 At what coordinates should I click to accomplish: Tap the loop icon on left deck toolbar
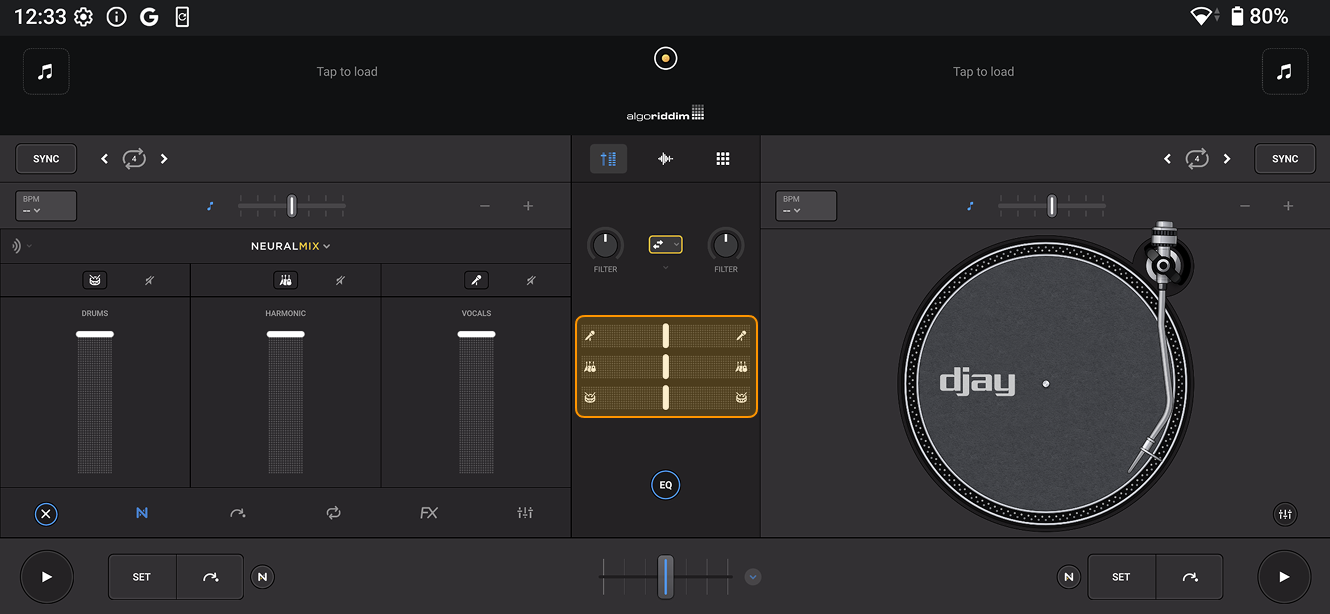333,512
